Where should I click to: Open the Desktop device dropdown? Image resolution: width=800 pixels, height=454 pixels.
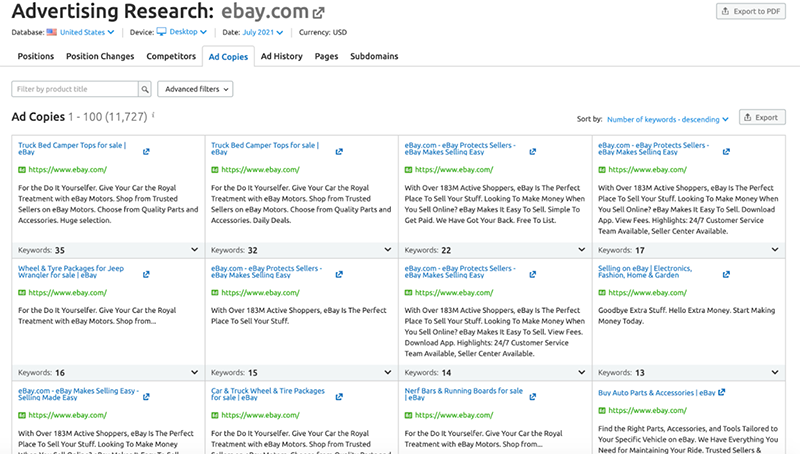pyautogui.click(x=188, y=32)
